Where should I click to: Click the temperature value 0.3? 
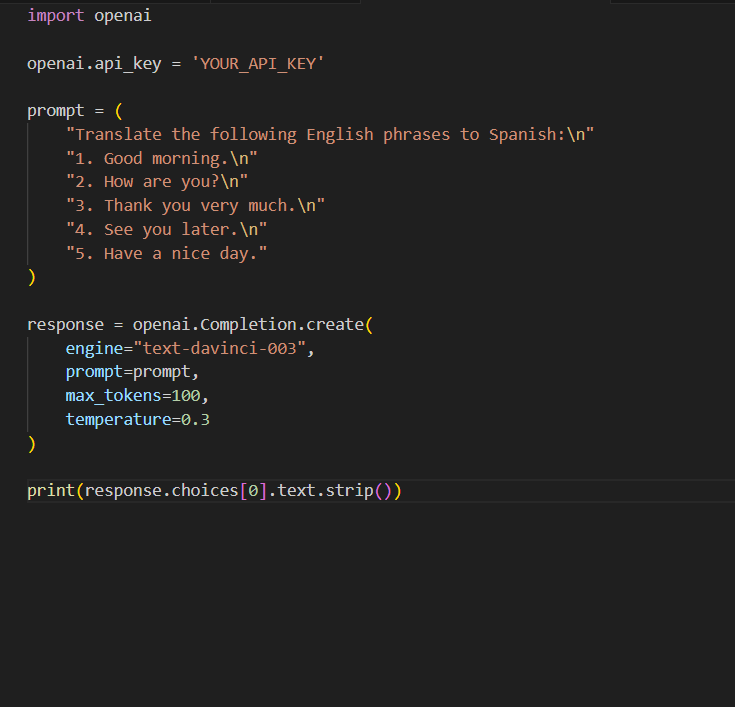coord(195,420)
